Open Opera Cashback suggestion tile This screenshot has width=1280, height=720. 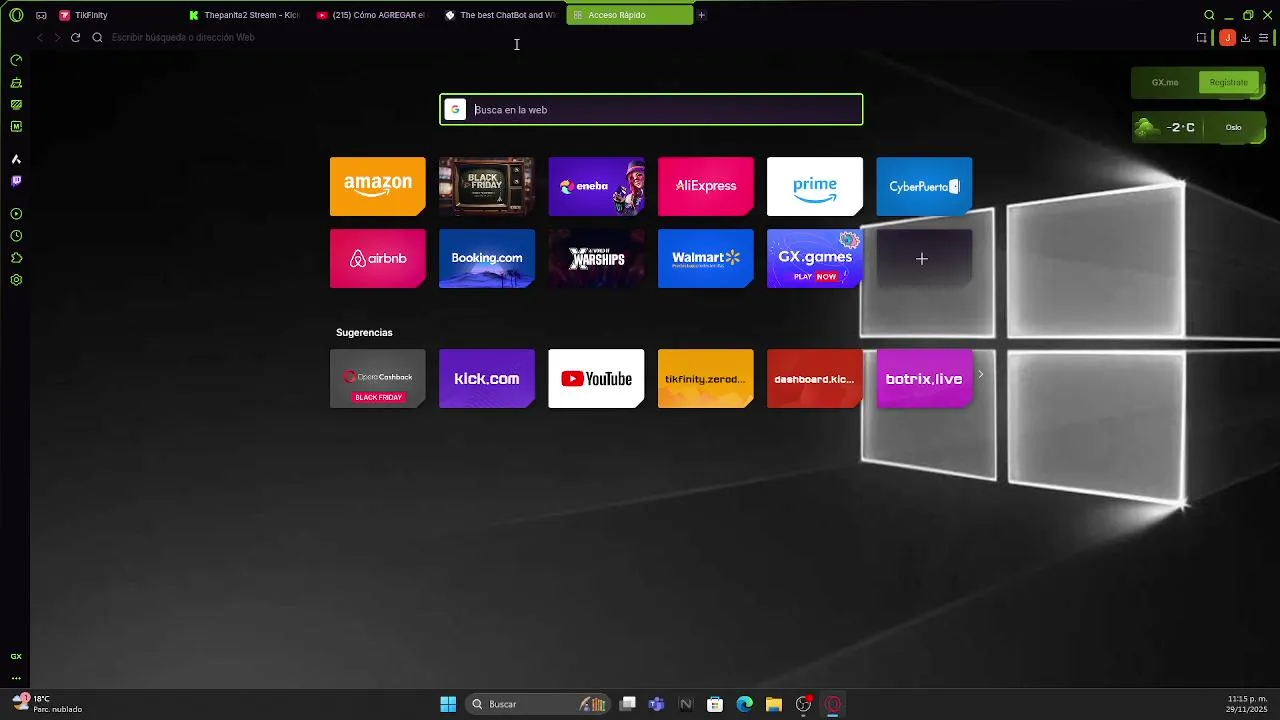[378, 378]
